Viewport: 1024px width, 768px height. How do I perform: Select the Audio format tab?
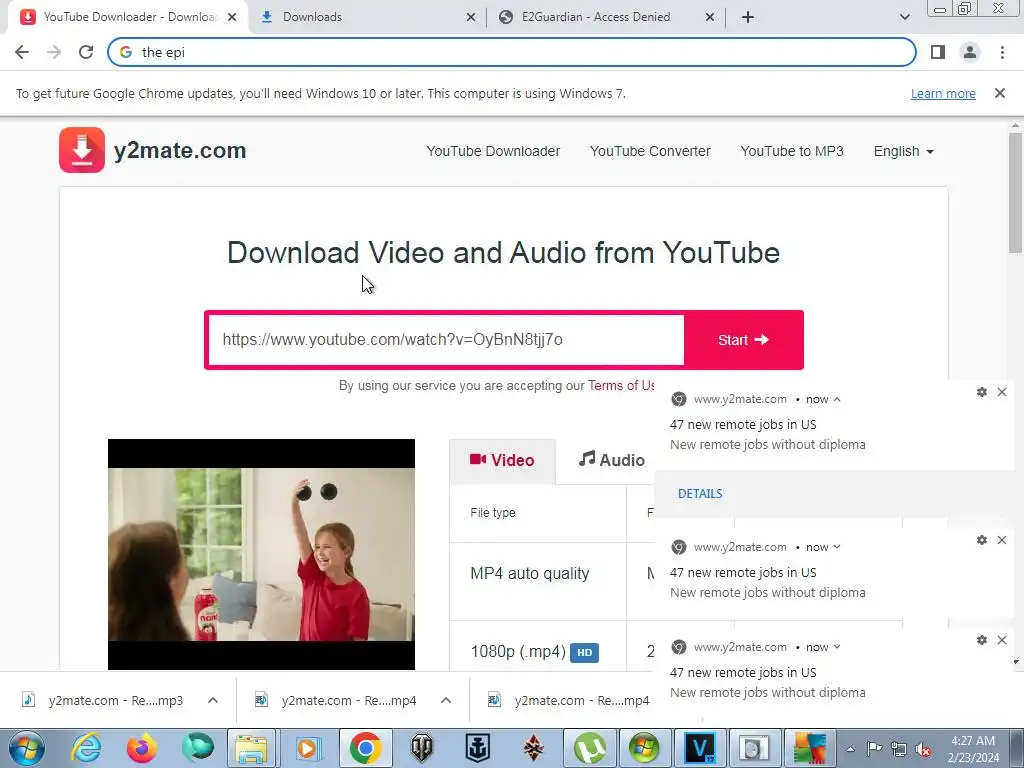[611, 460]
